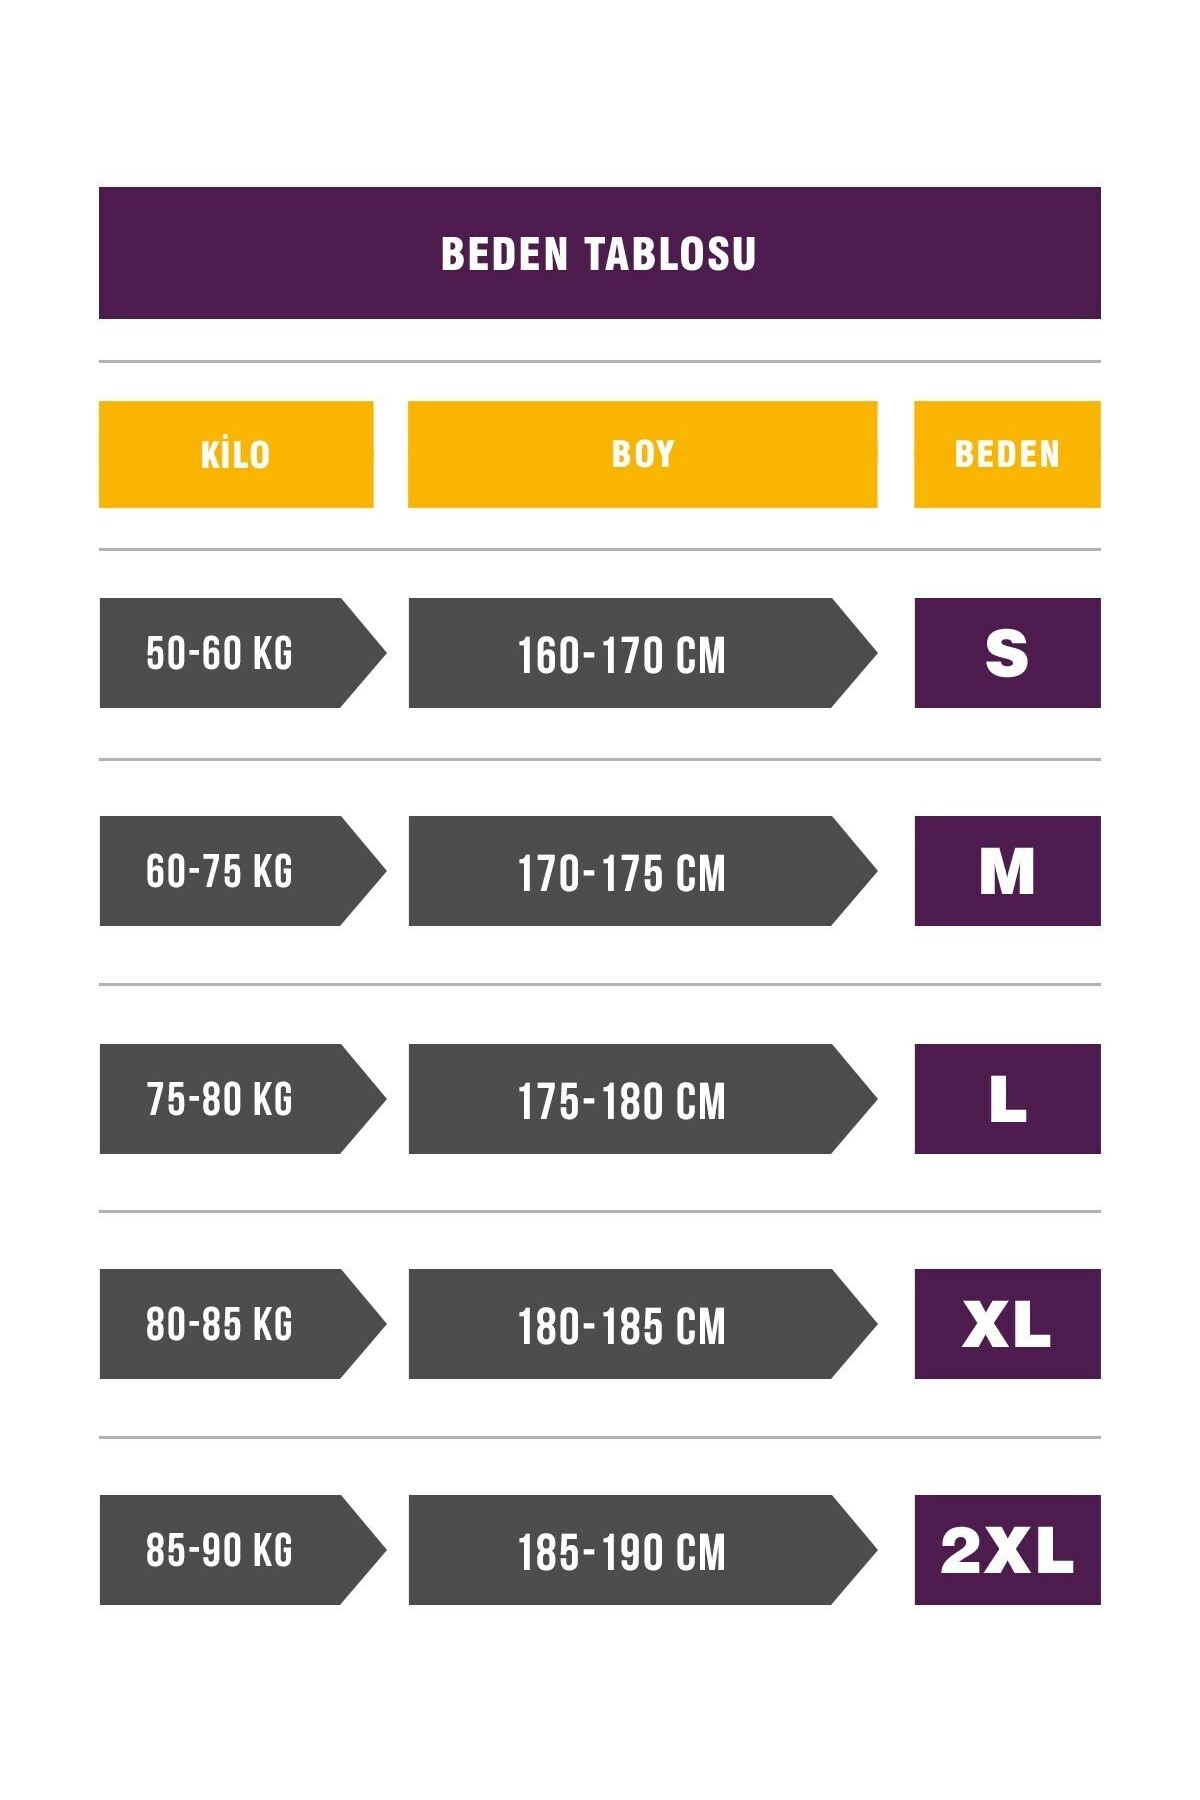Click the 60-75 KG weight label
Viewport: 1200px width, 1800px height.
point(220,871)
